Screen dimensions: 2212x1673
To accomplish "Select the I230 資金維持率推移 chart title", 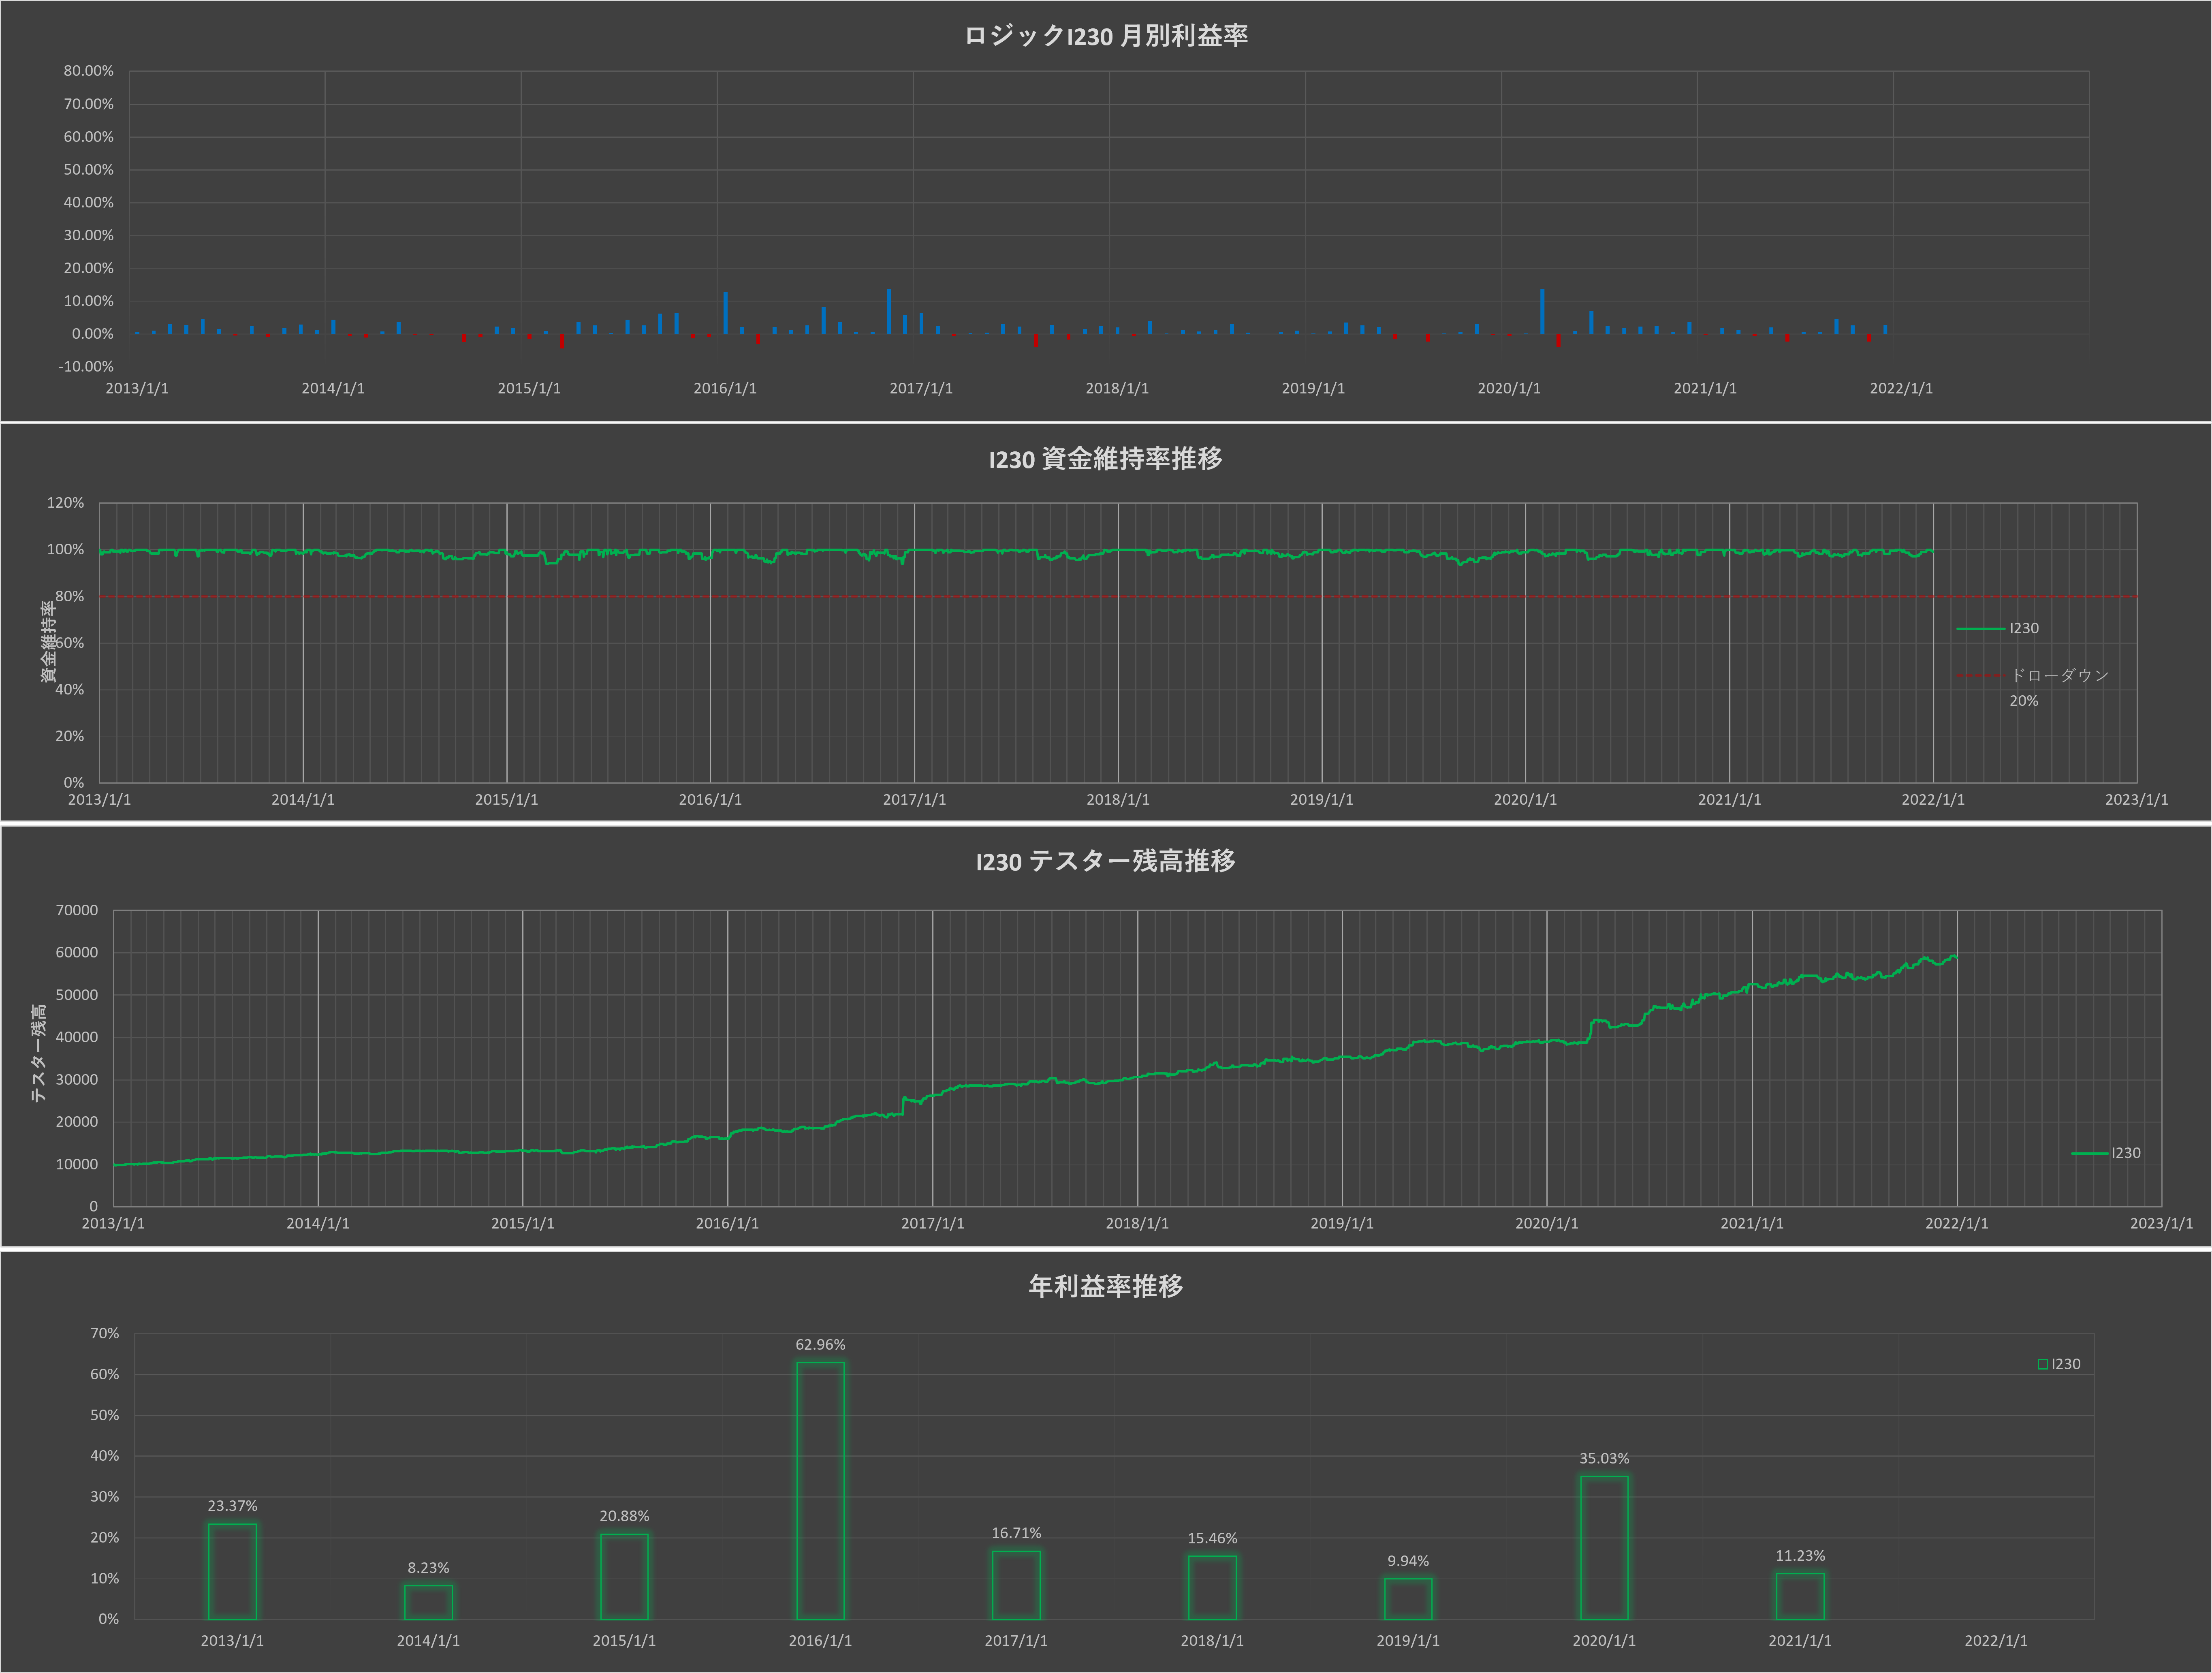I will [x=1105, y=459].
